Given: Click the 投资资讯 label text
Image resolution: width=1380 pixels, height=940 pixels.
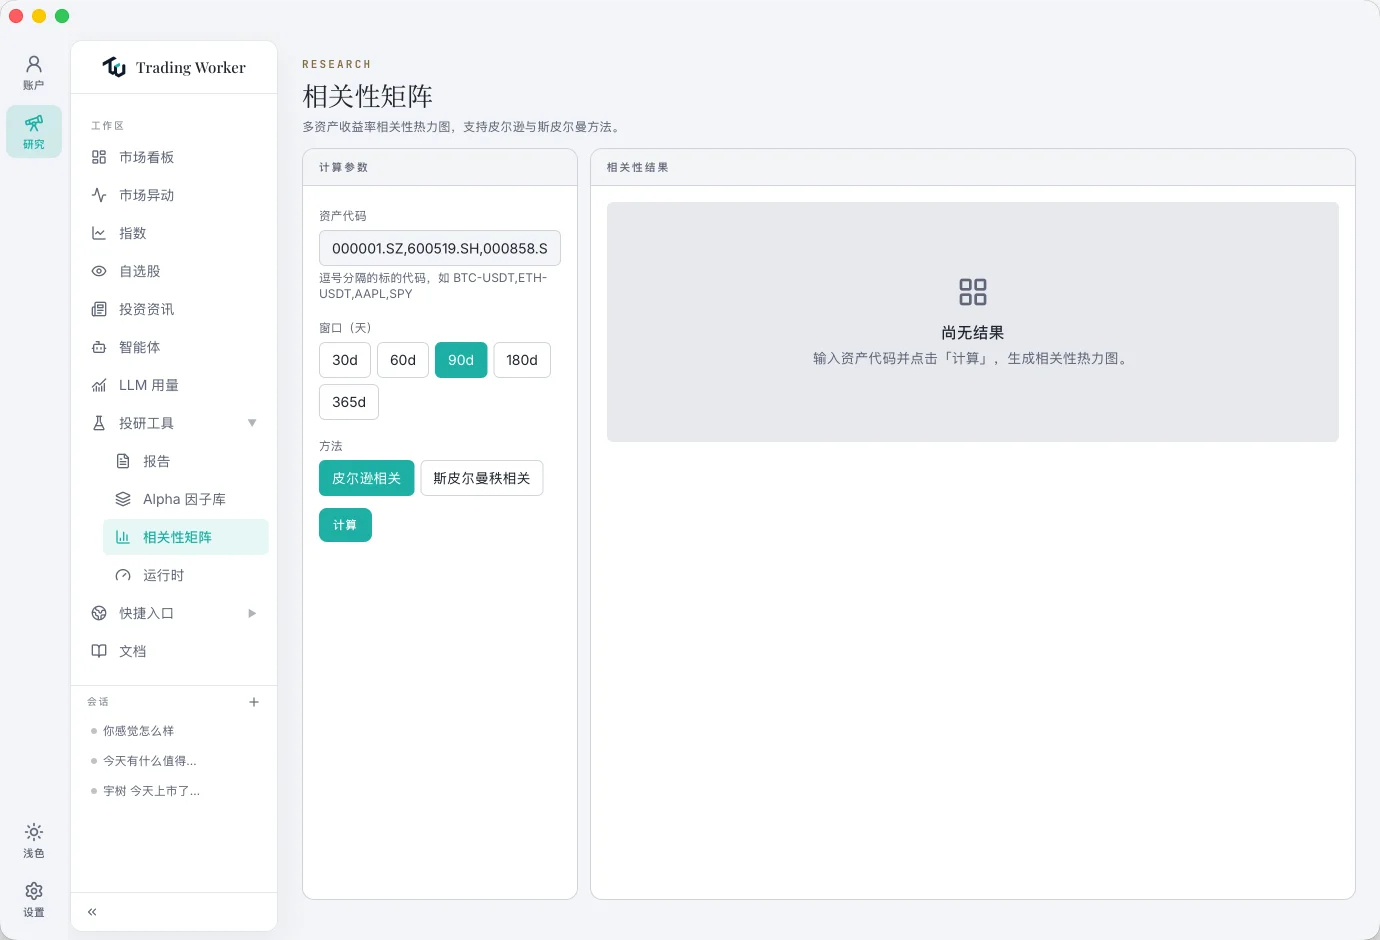Looking at the screenshot, I should coord(147,309).
